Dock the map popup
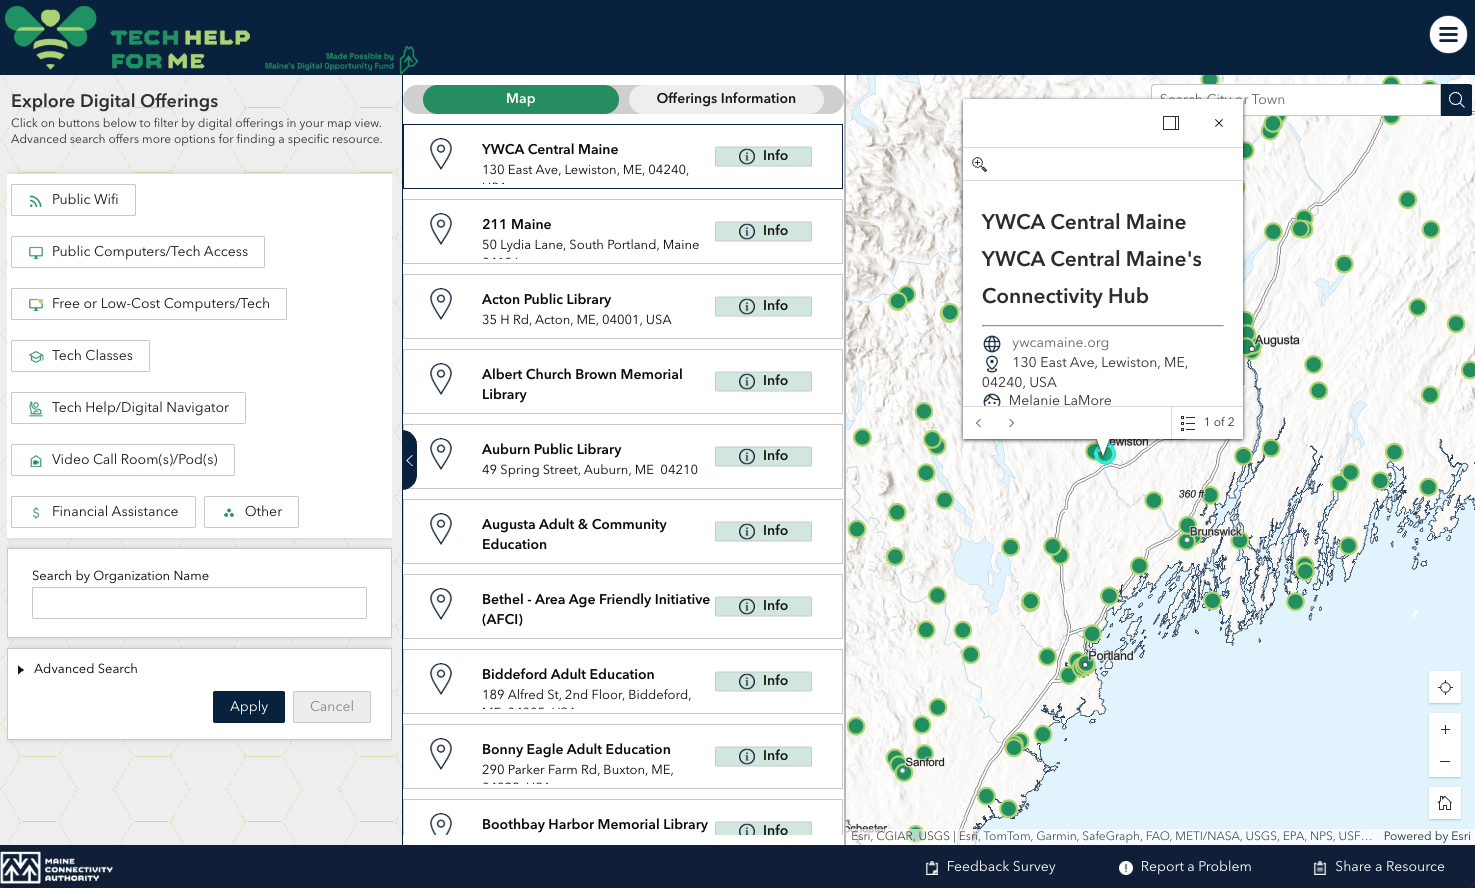Viewport: 1475px width, 888px height. tap(1171, 123)
